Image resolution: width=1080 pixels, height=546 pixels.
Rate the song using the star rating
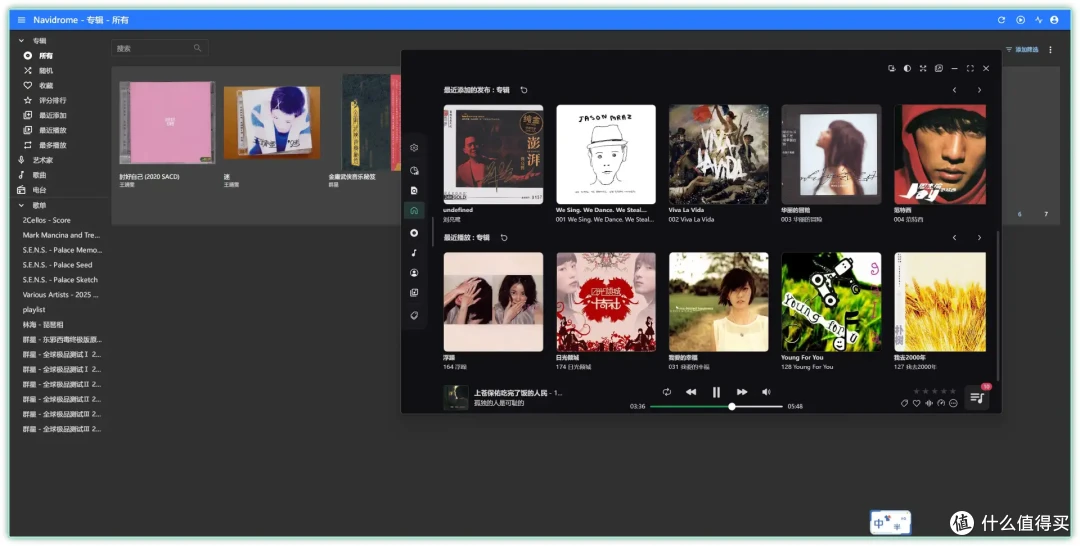tap(934, 391)
